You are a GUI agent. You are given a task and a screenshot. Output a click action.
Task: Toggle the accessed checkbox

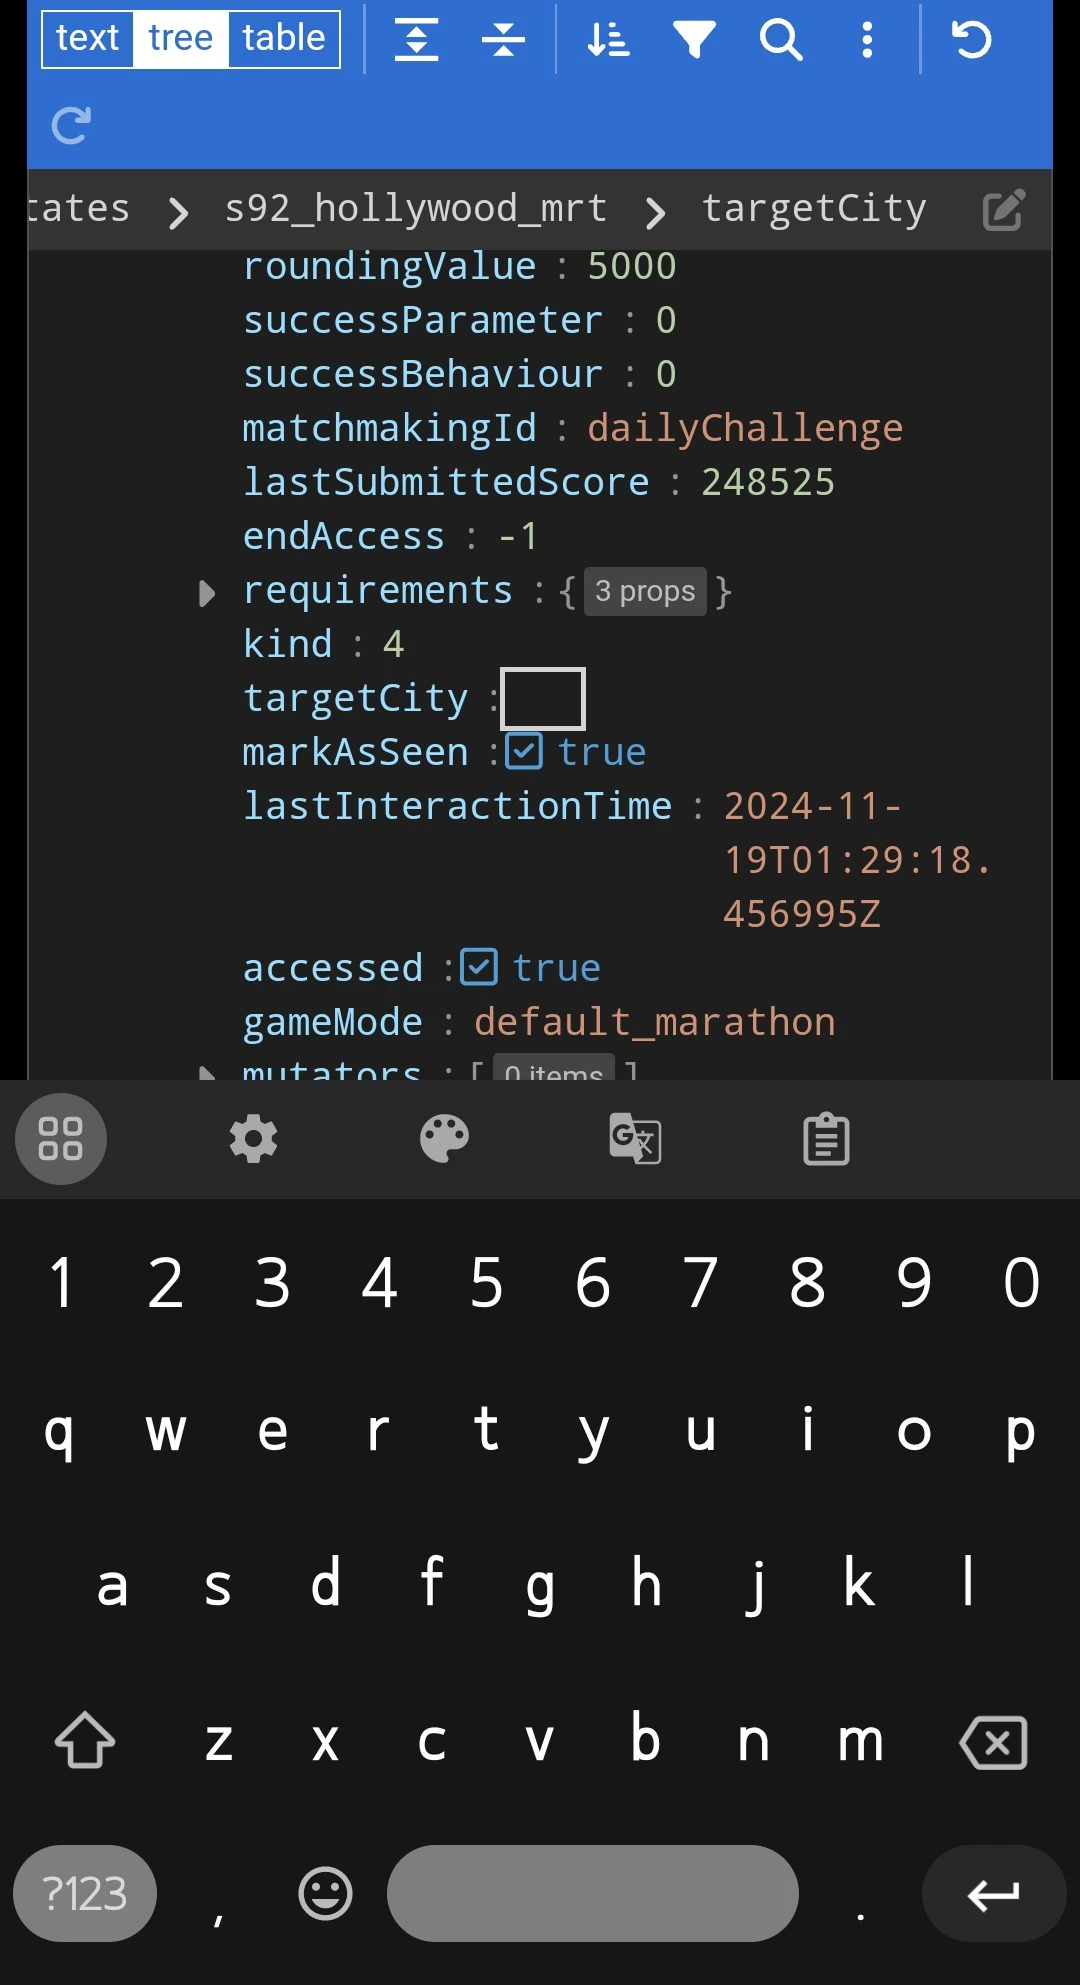pyautogui.click(x=479, y=967)
